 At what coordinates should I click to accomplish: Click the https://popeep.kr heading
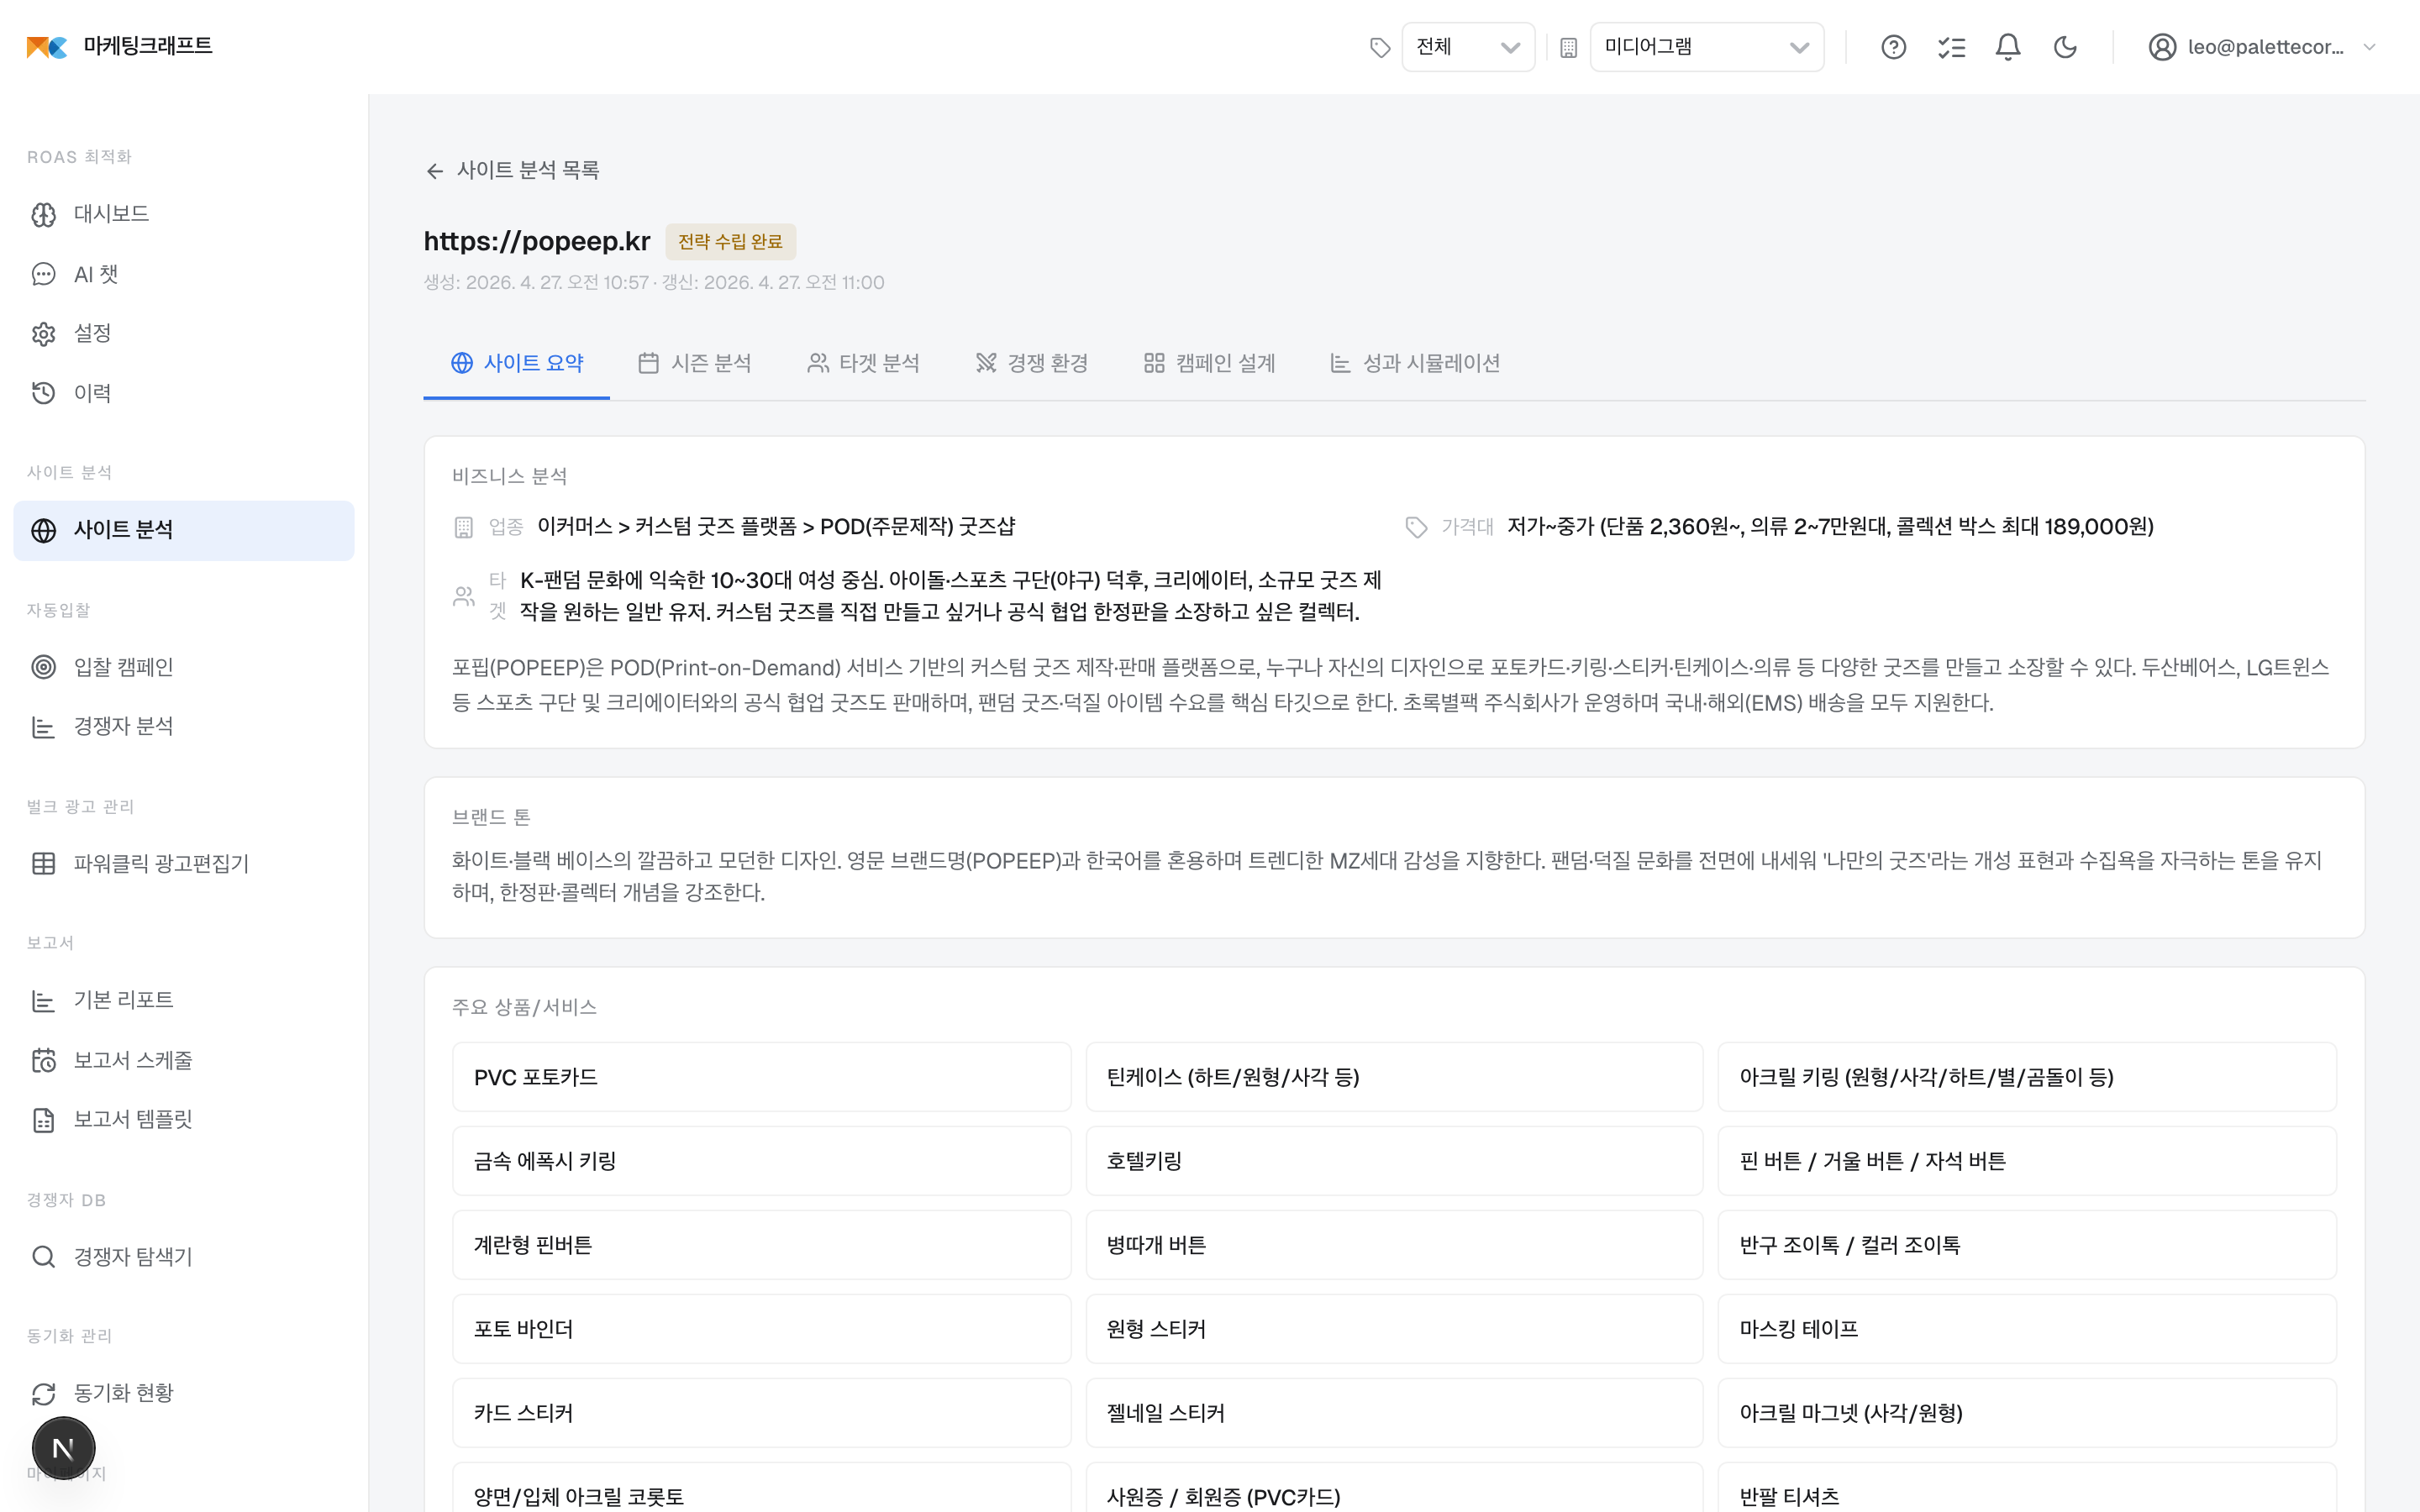click(537, 241)
